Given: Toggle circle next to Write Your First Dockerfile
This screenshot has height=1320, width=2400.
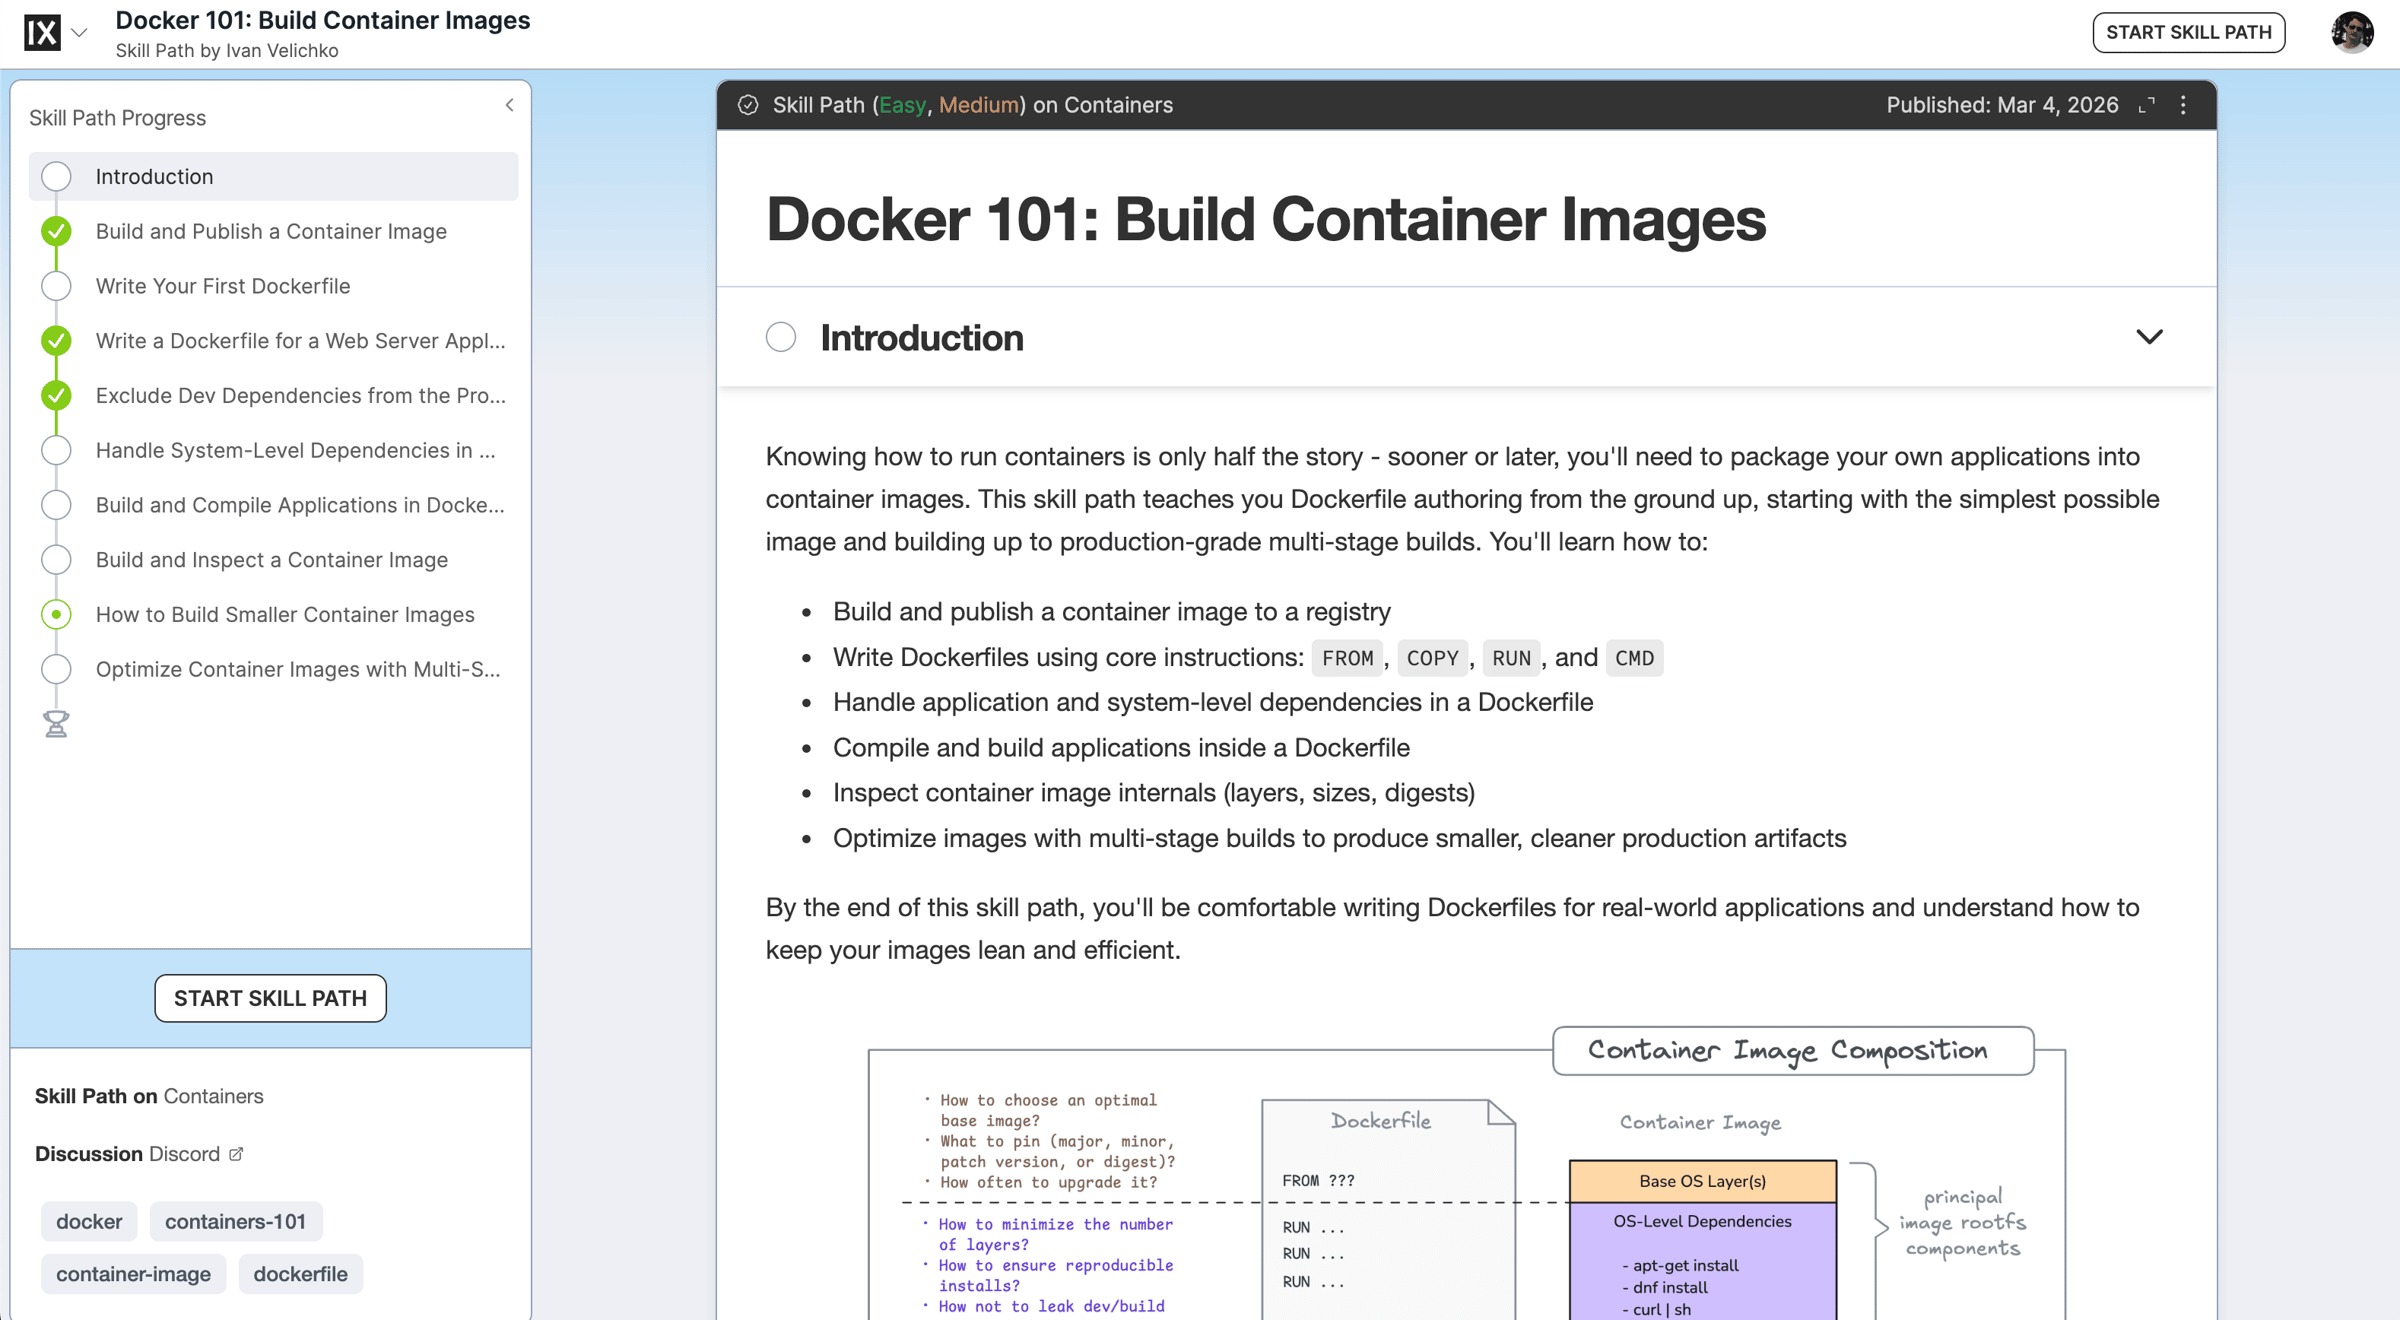Looking at the screenshot, I should 56,286.
